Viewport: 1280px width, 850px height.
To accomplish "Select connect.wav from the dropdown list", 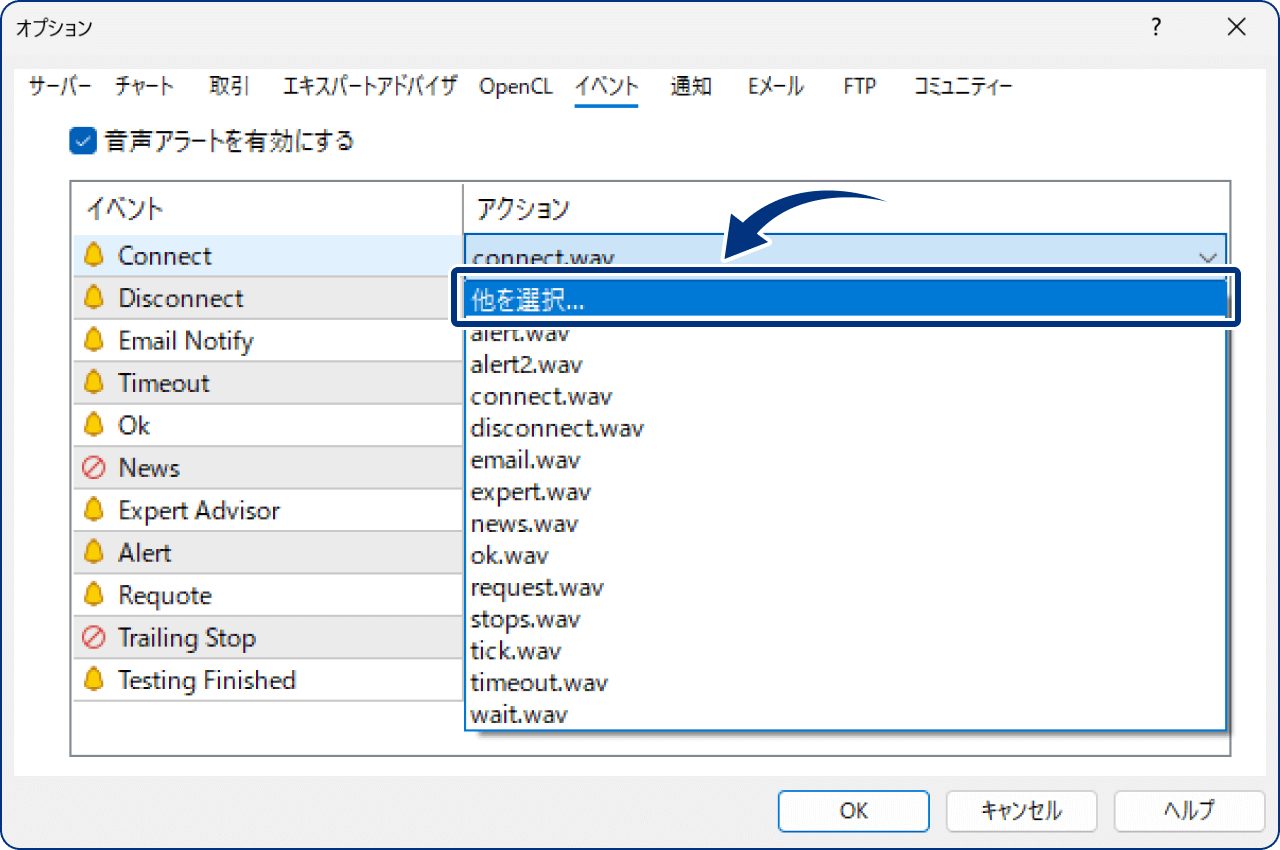I will (x=541, y=396).
